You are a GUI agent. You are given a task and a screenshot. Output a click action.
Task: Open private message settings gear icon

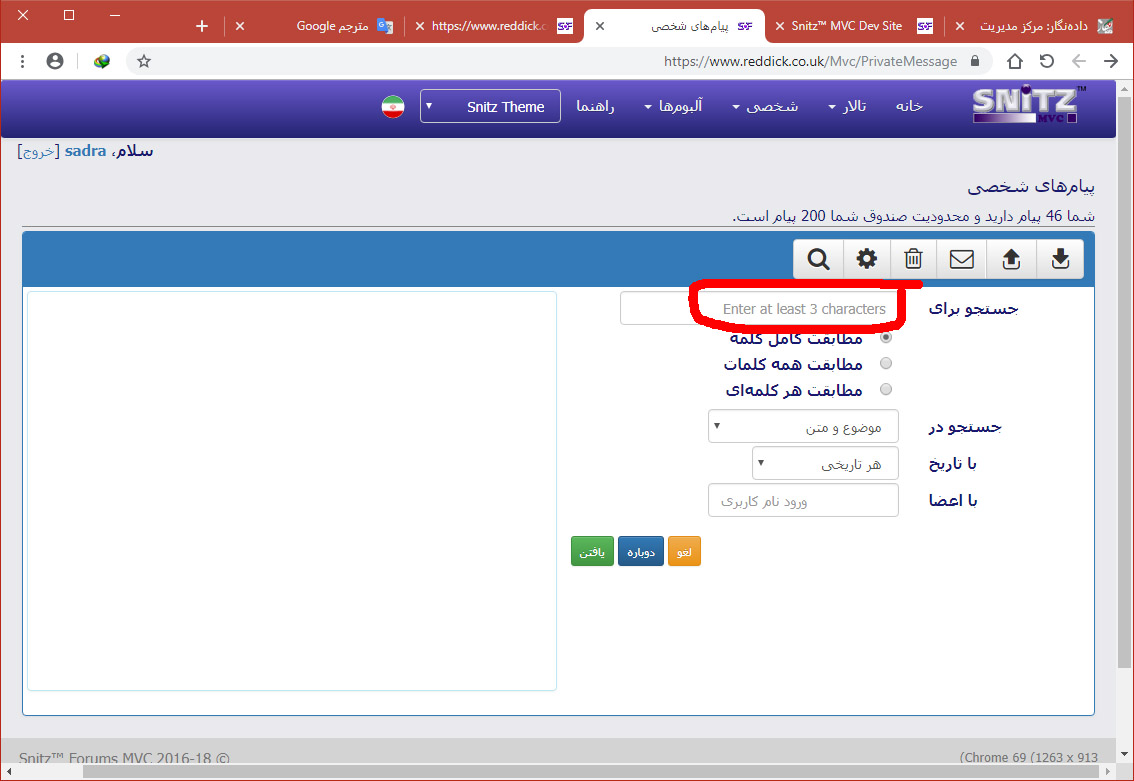[866, 260]
